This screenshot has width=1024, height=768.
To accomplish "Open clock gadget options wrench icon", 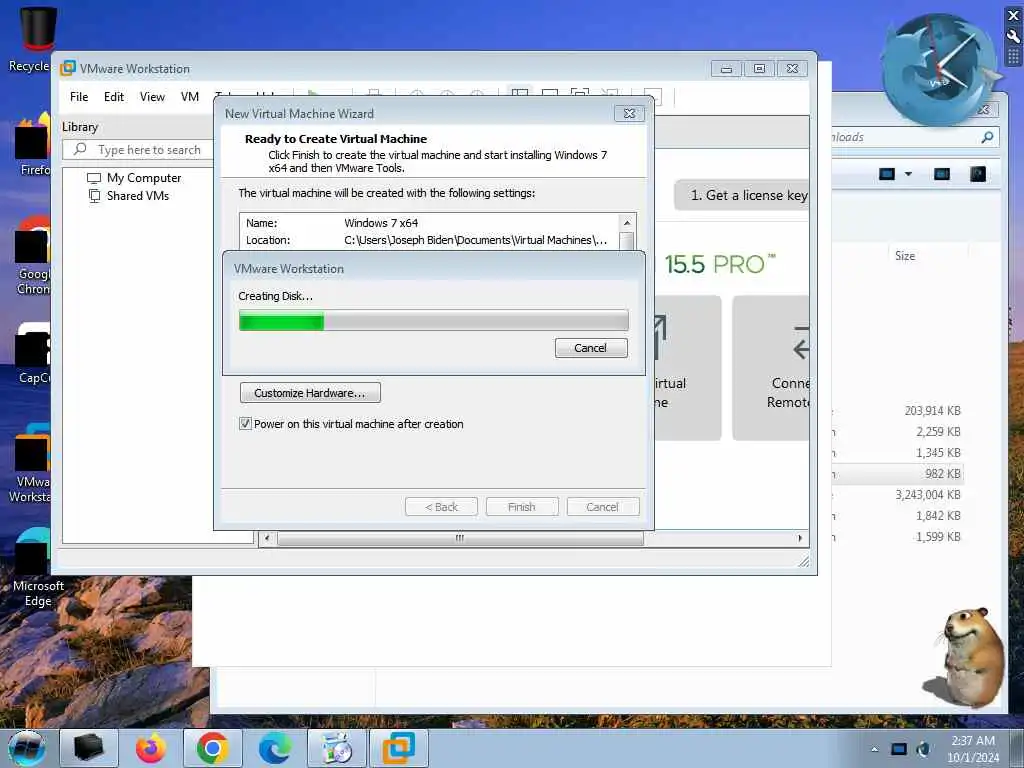I will (1014, 37).
